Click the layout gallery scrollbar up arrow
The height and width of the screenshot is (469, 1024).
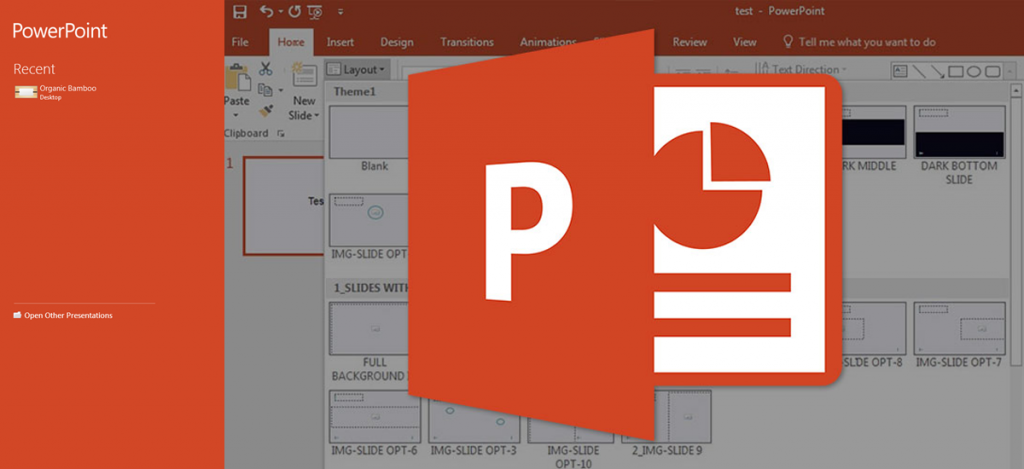coord(1016,90)
